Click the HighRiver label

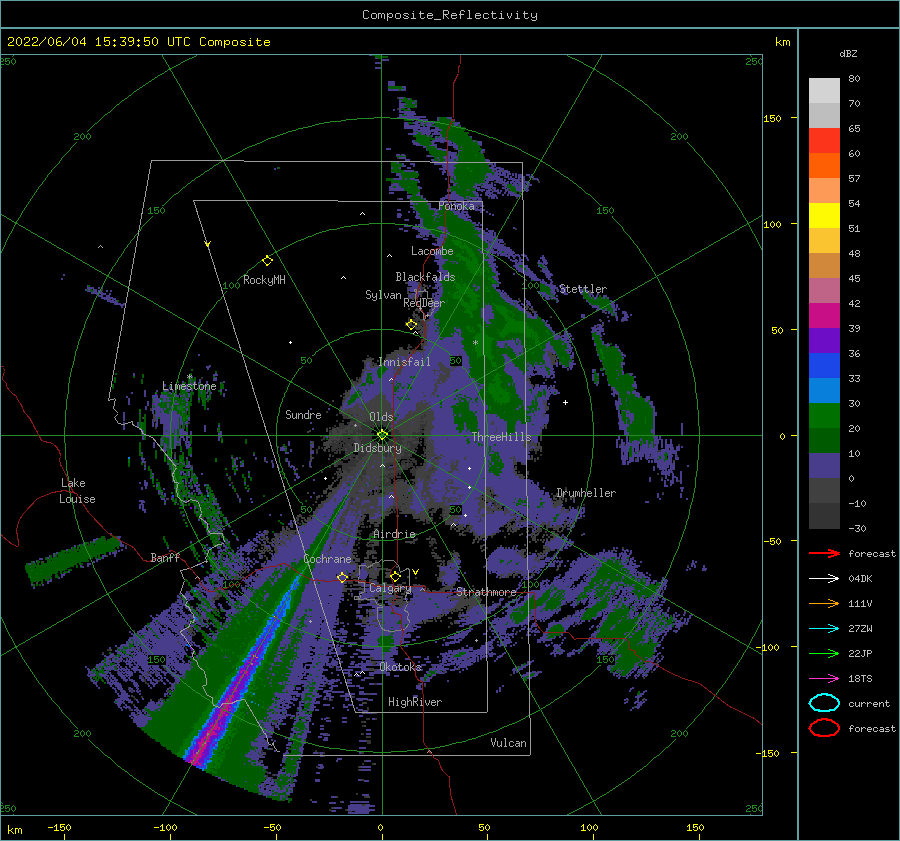pos(415,702)
